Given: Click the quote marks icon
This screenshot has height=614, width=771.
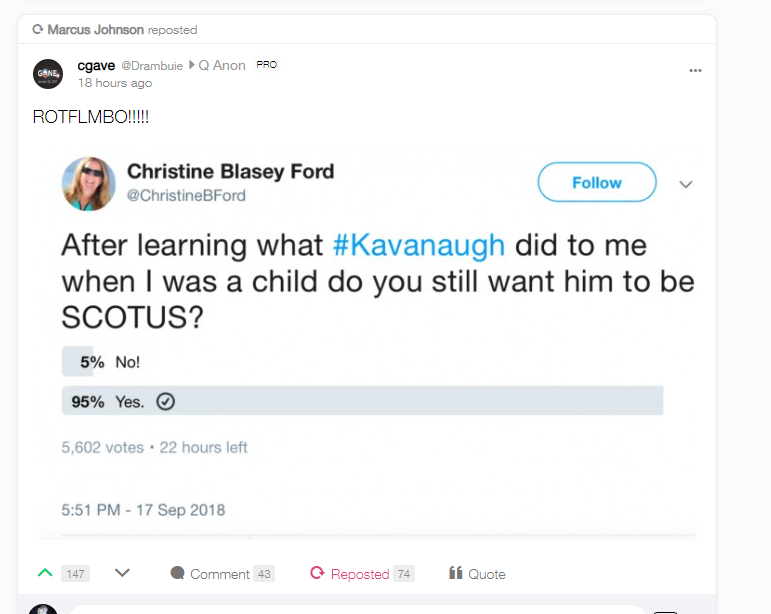Looking at the screenshot, I should (x=455, y=573).
